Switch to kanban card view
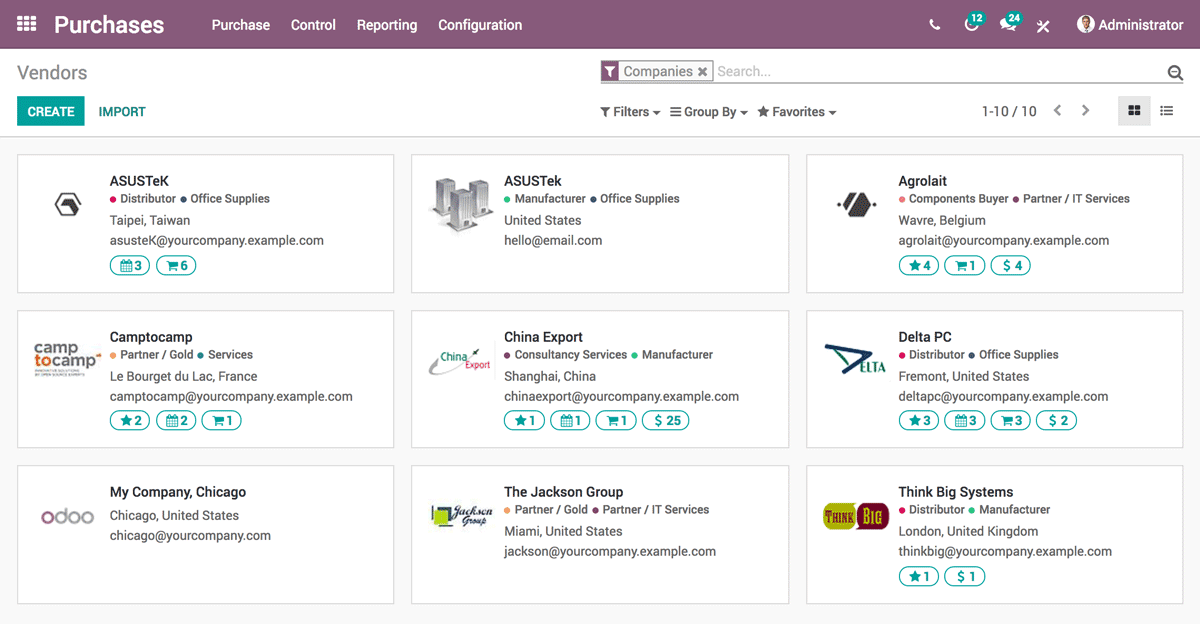This screenshot has width=1200, height=624. point(1134,111)
